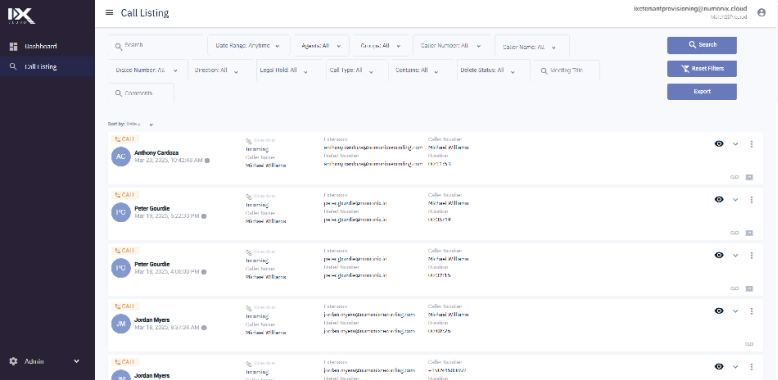Image resolution: width=778 pixels, height=380 pixels.
Task: Click the AC avatar for Anthony Cardoza
Action: point(121,156)
